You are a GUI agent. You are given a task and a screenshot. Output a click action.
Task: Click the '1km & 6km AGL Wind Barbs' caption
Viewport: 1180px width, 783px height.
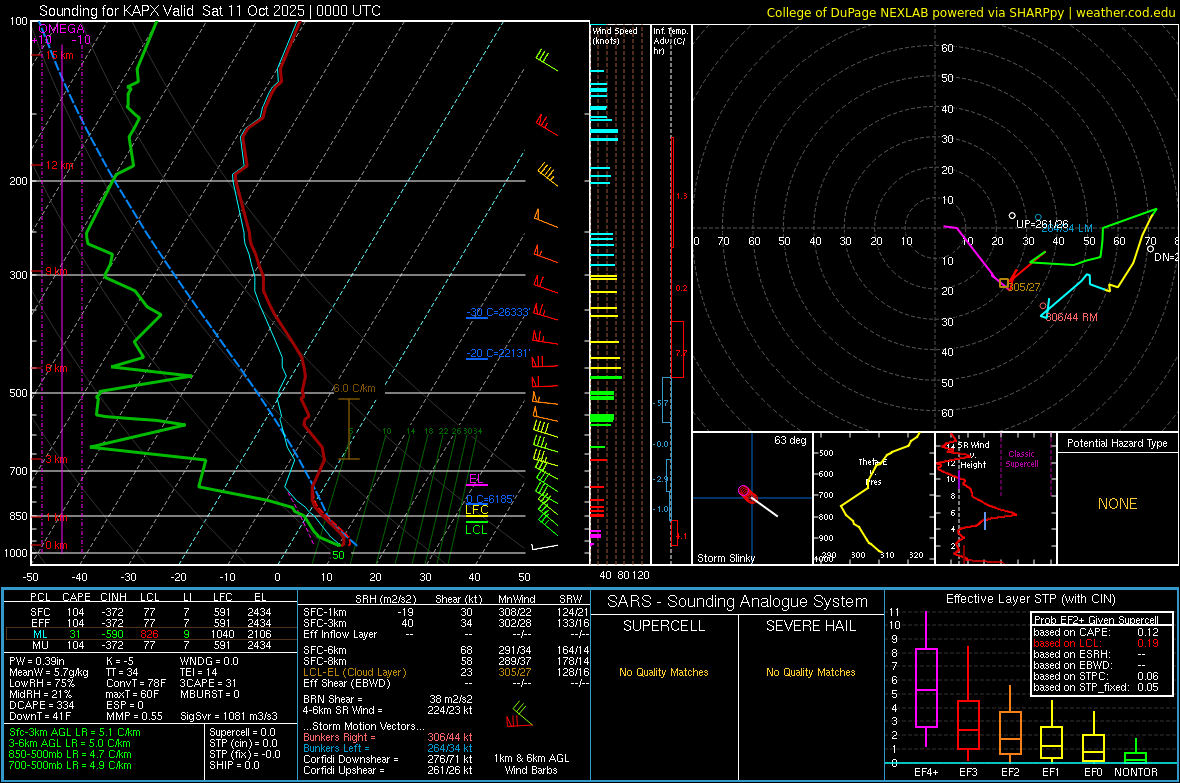coord(531,764)
